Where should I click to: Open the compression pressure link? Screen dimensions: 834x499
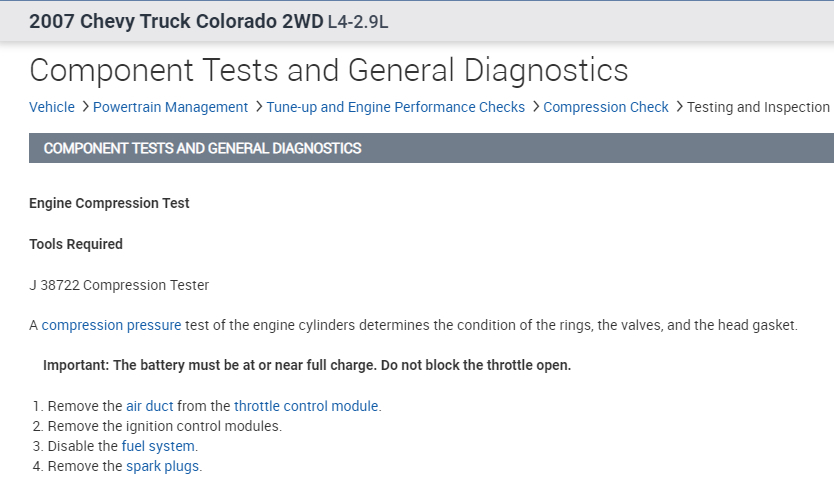(111, 325)
